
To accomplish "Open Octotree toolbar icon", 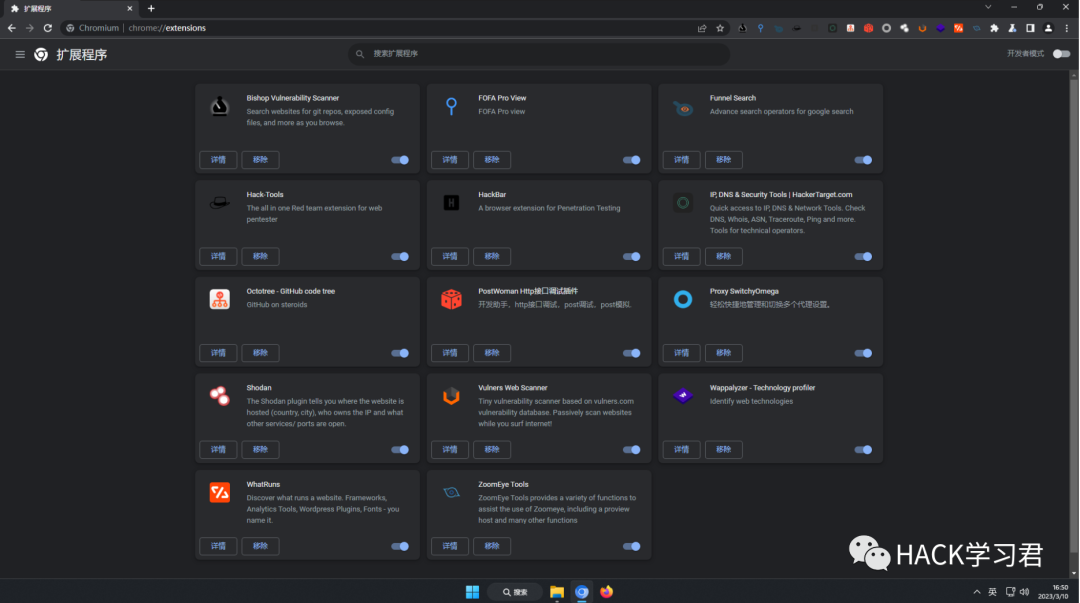I will pyautogui.click(x=851, y=28).
